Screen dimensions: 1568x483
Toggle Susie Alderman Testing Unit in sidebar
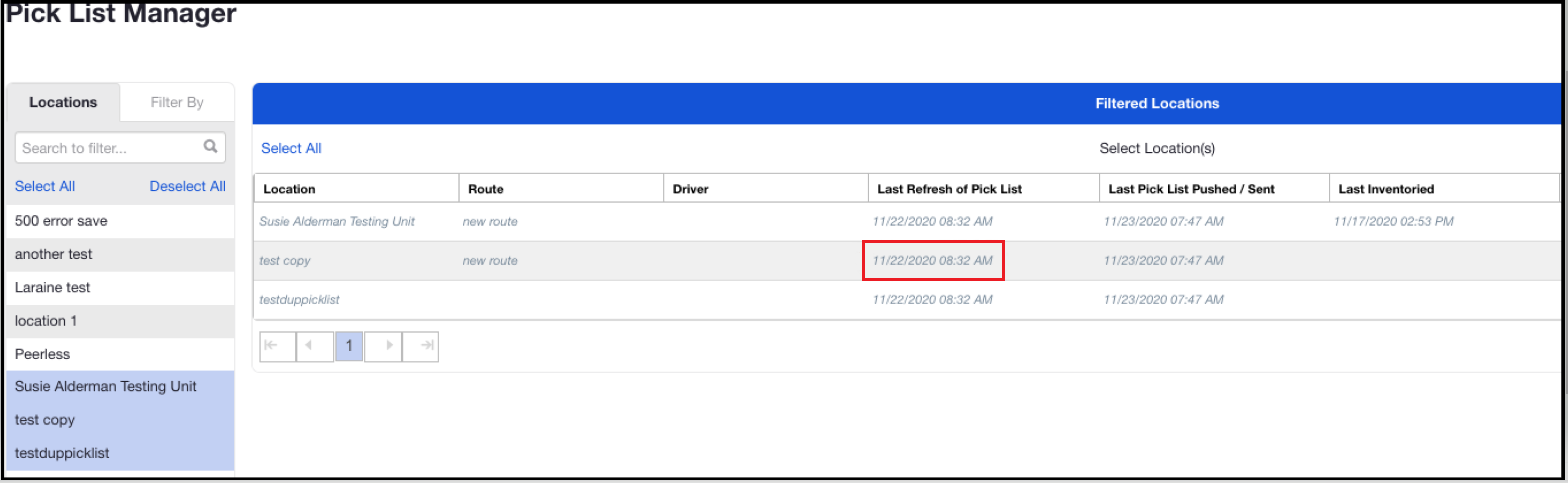106,386
